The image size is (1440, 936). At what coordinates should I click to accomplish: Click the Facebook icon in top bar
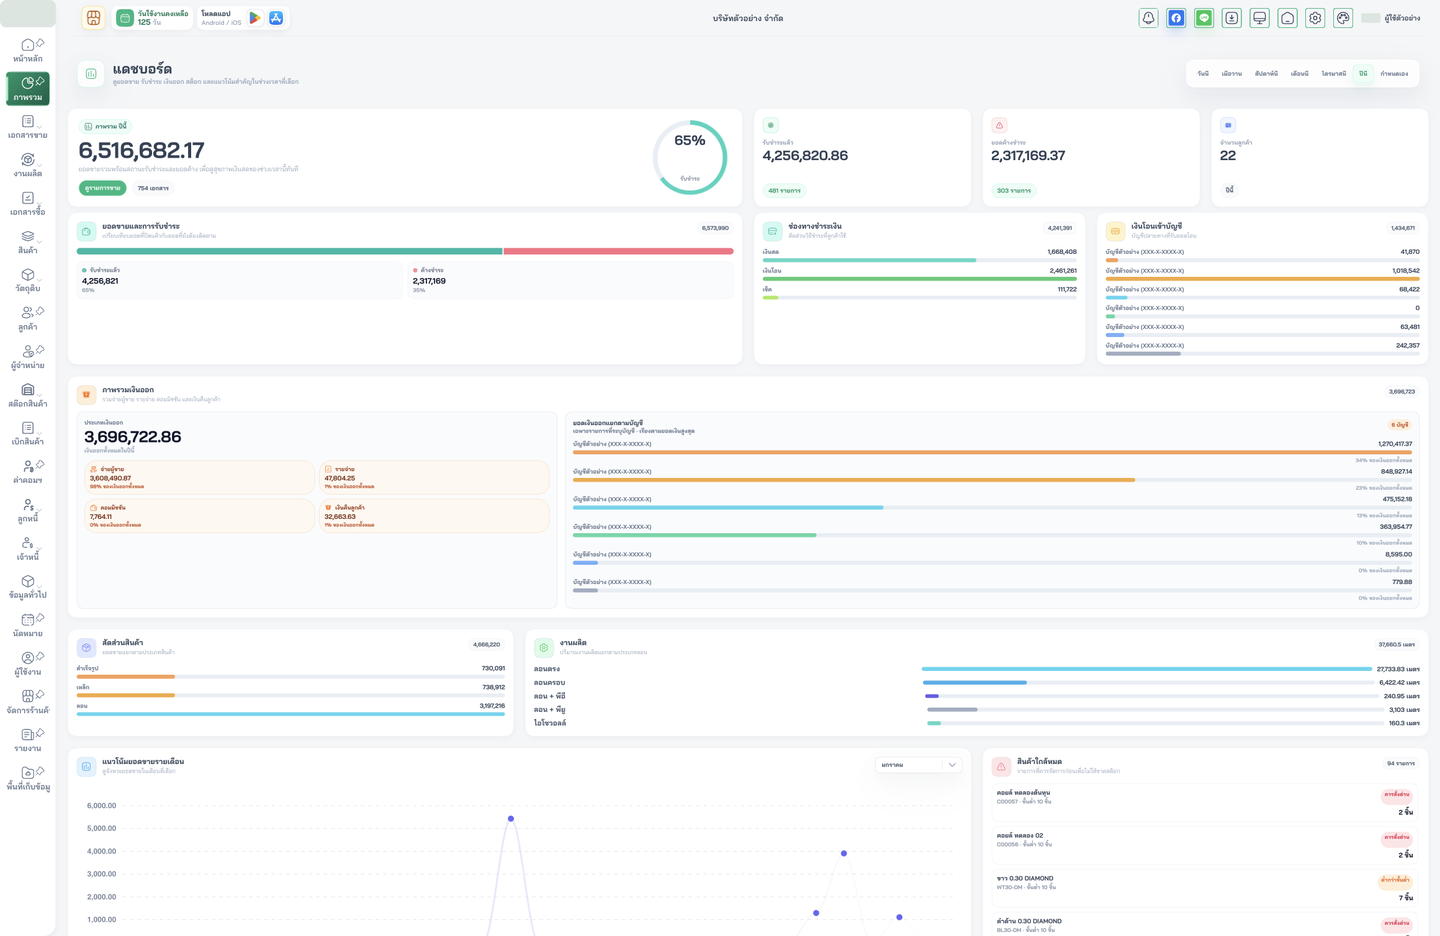pos(1176,18)
